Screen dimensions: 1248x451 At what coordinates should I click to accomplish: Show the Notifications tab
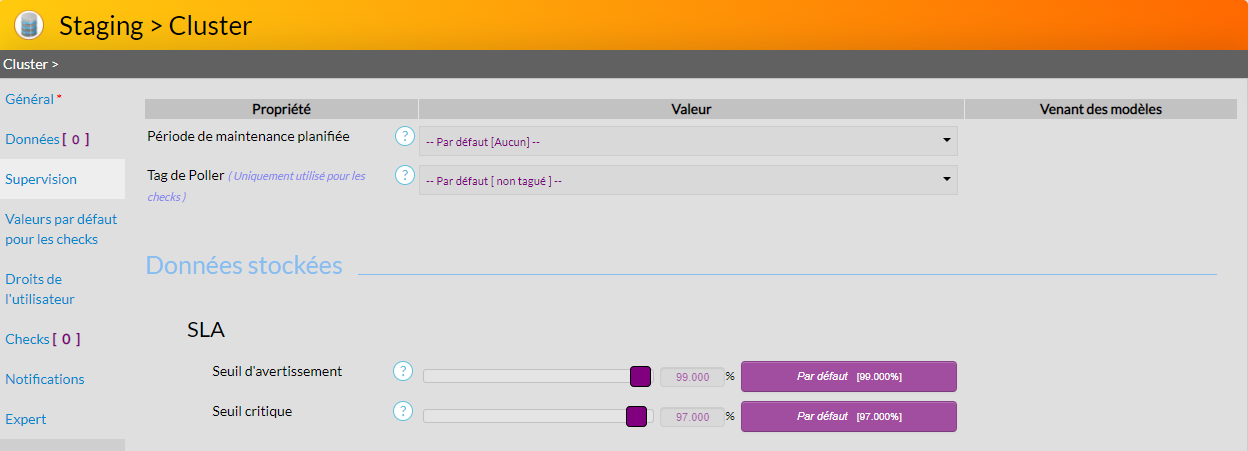pos(45,379)
